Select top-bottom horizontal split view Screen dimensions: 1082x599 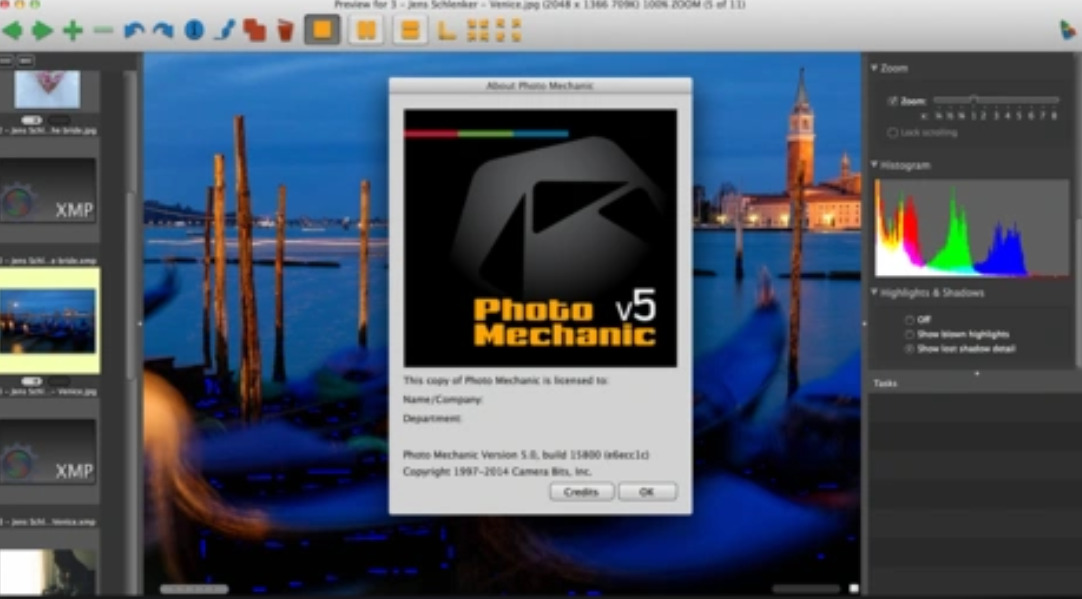click(x=410, y=30)
